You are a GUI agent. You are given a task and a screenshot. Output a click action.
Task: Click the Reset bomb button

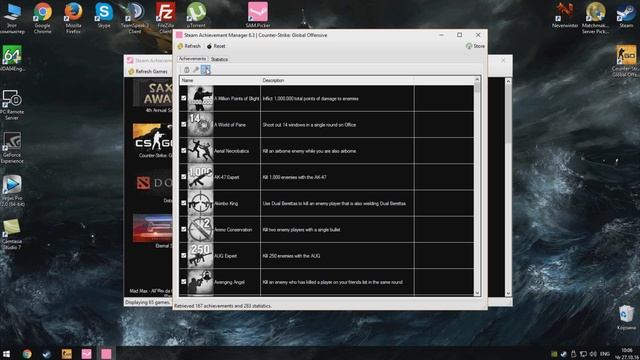[x=216, y=46]
